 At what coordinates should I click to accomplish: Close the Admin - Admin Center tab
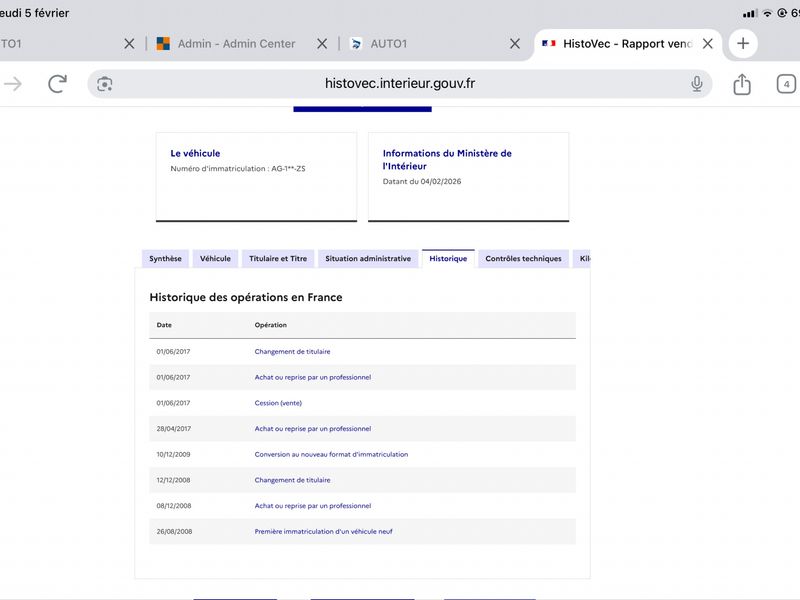click(x=322, y=44)
